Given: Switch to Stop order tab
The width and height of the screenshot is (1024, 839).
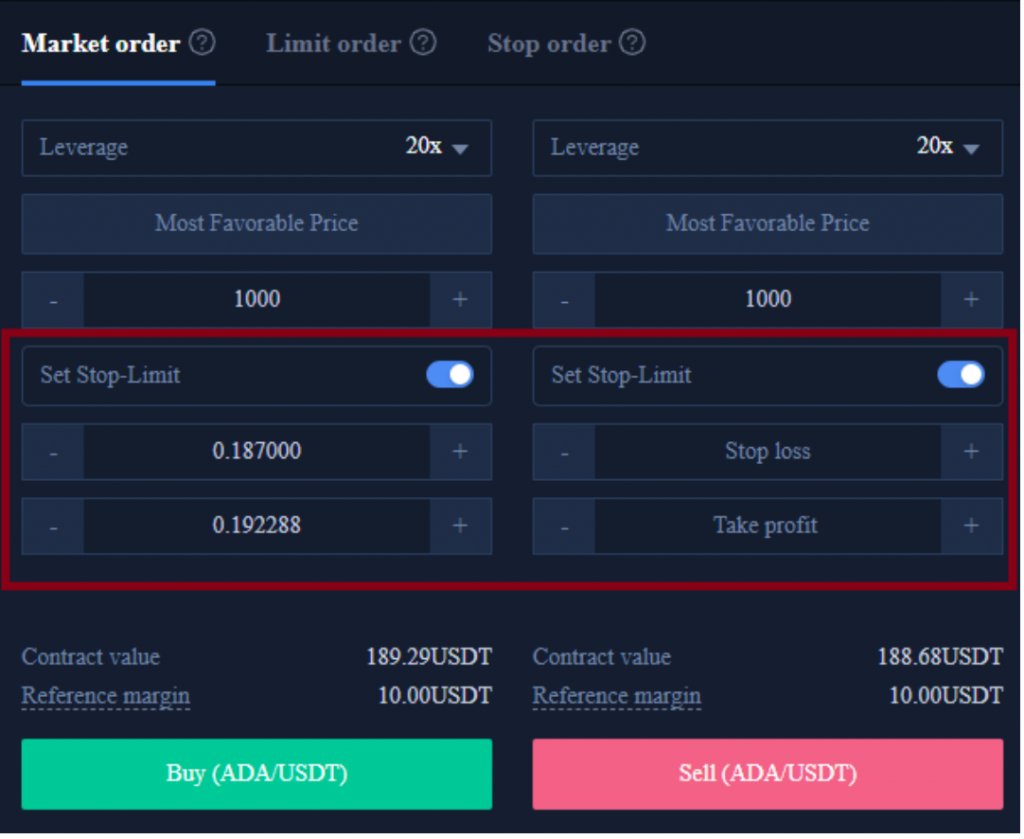Looking at the screenshot, I should [549, 44].
